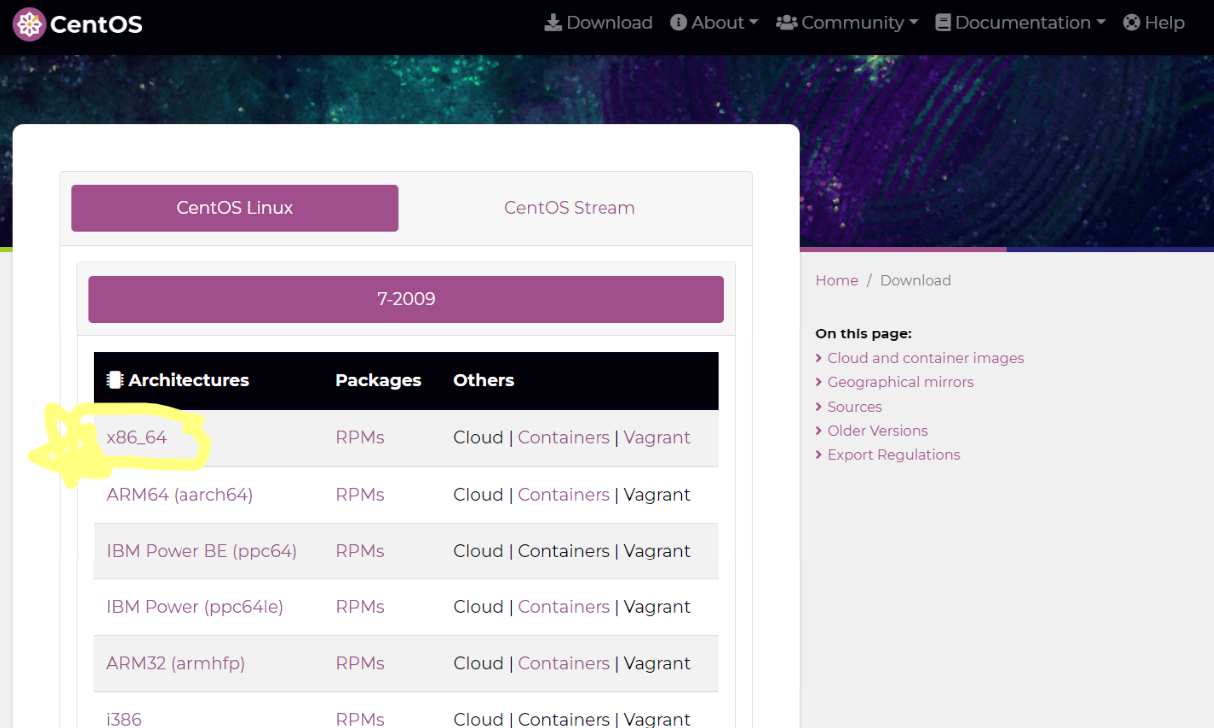1214x728 pixels.
Task: Open the x86_64 architecture link
Action: coord(137,438)
